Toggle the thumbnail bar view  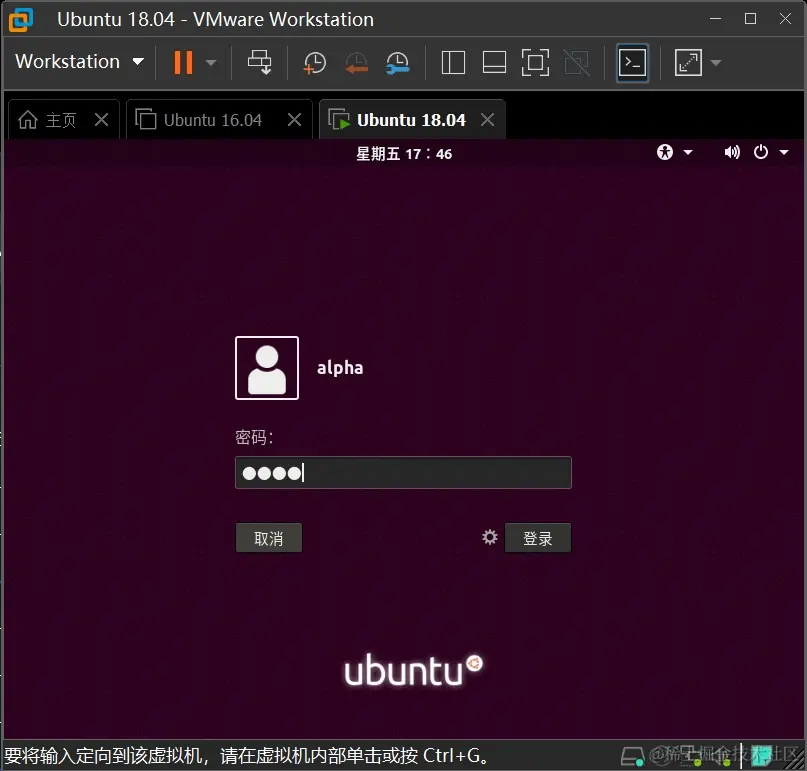494,63
